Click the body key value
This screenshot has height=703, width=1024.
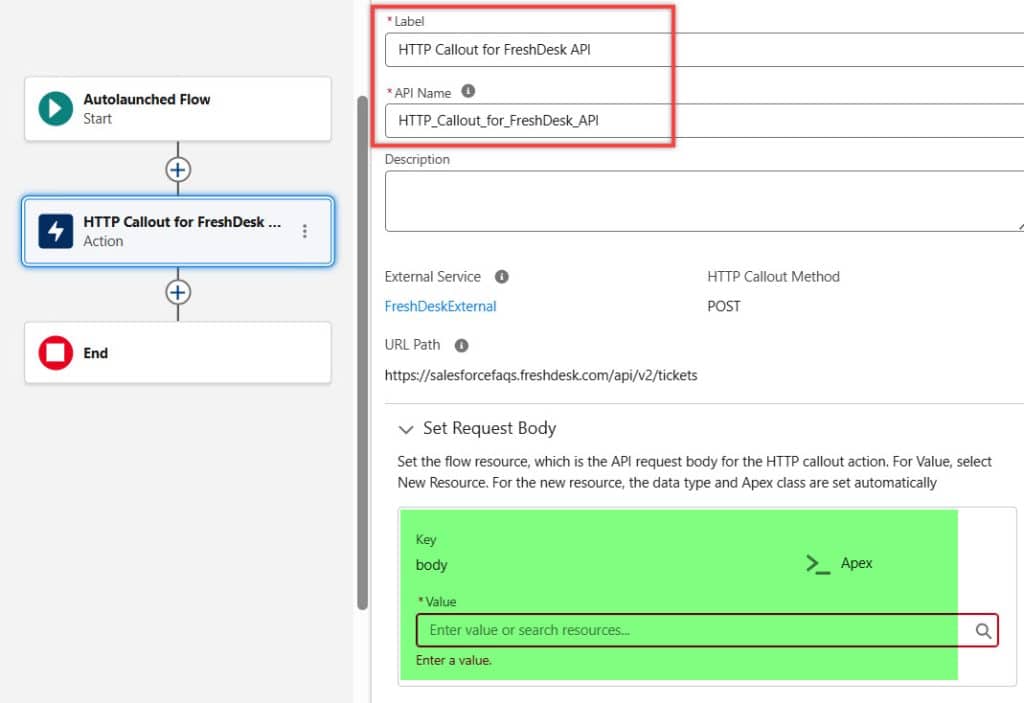[x=432, y=565]
